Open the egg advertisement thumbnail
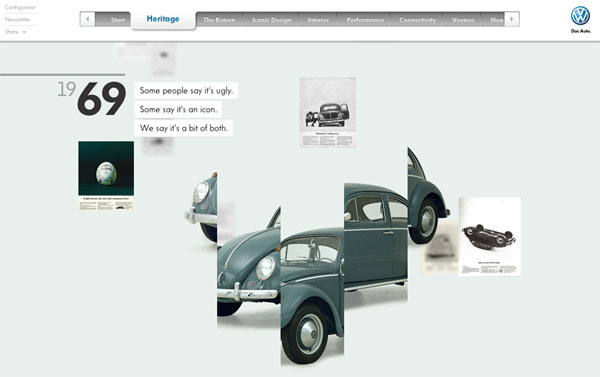600x377 pixels. 106,176
